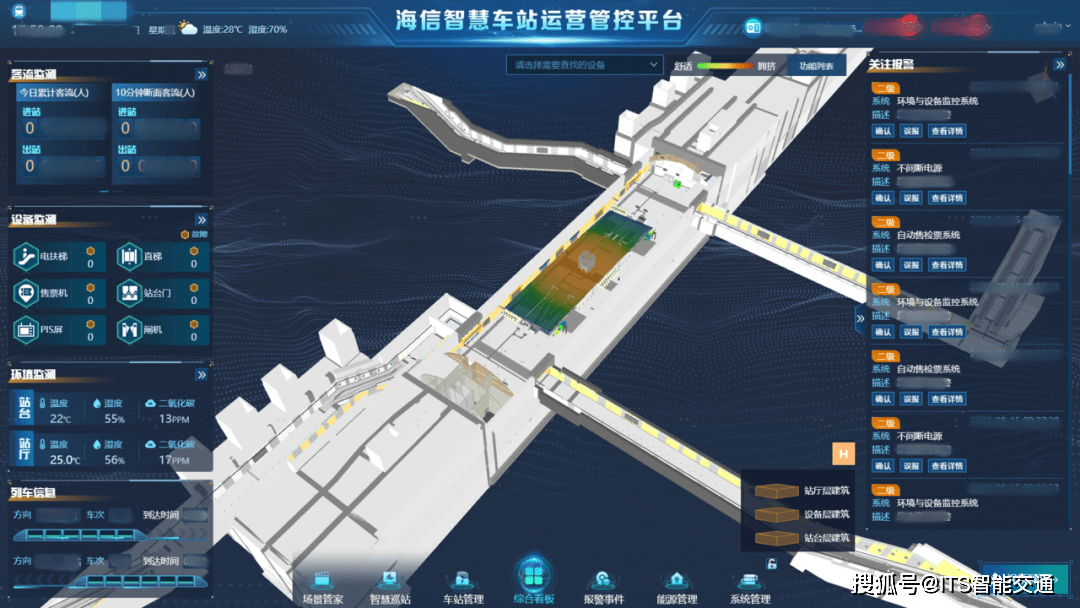The width and height of the screenshot is (1080, 608).
Task: Click 确认 on the first 环境与设备监控系统 alarm
Action: pyautogui.click(x=882, y=131)
